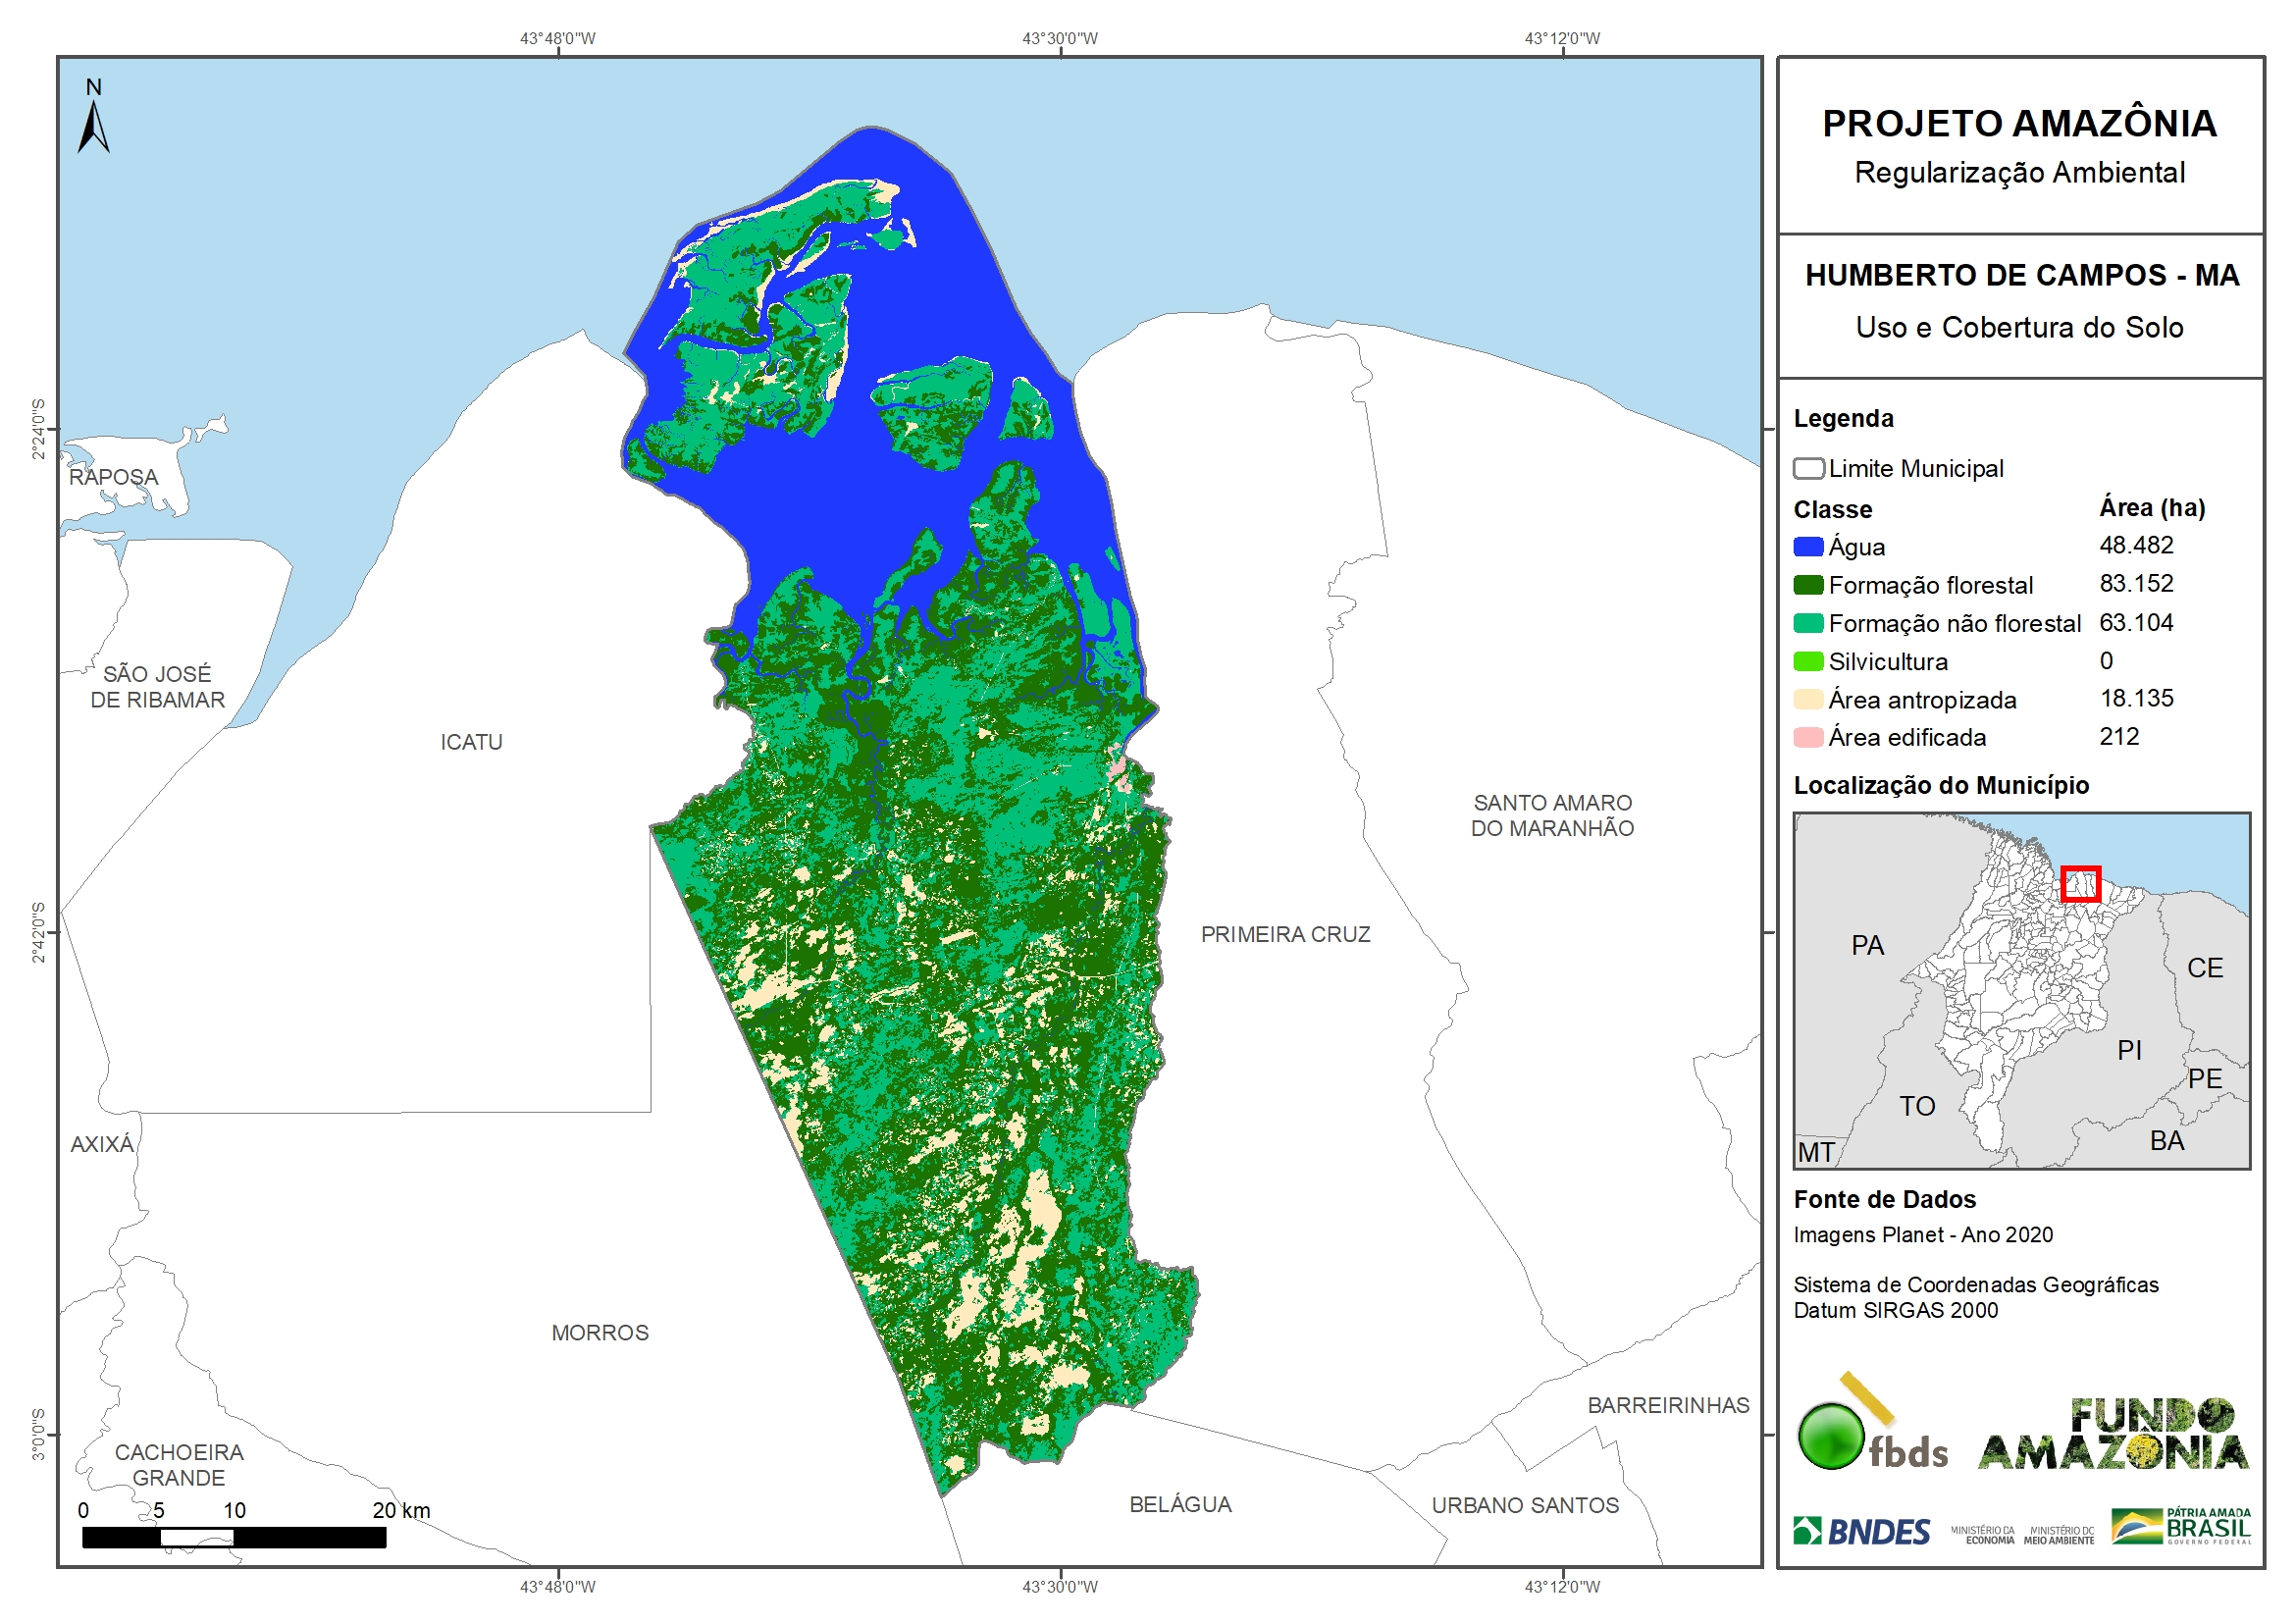
Task: Click the Projeto Amazônia title text
Action: pos(2019,124)
